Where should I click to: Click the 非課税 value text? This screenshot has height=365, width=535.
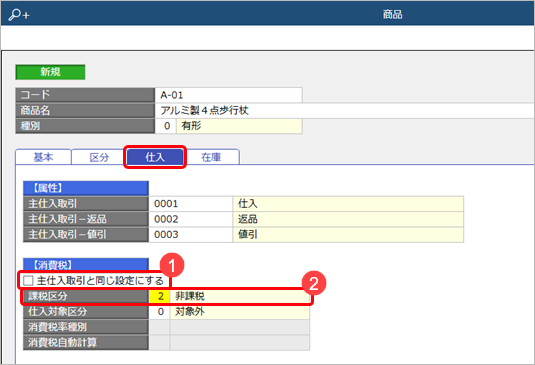coord(190,296)
